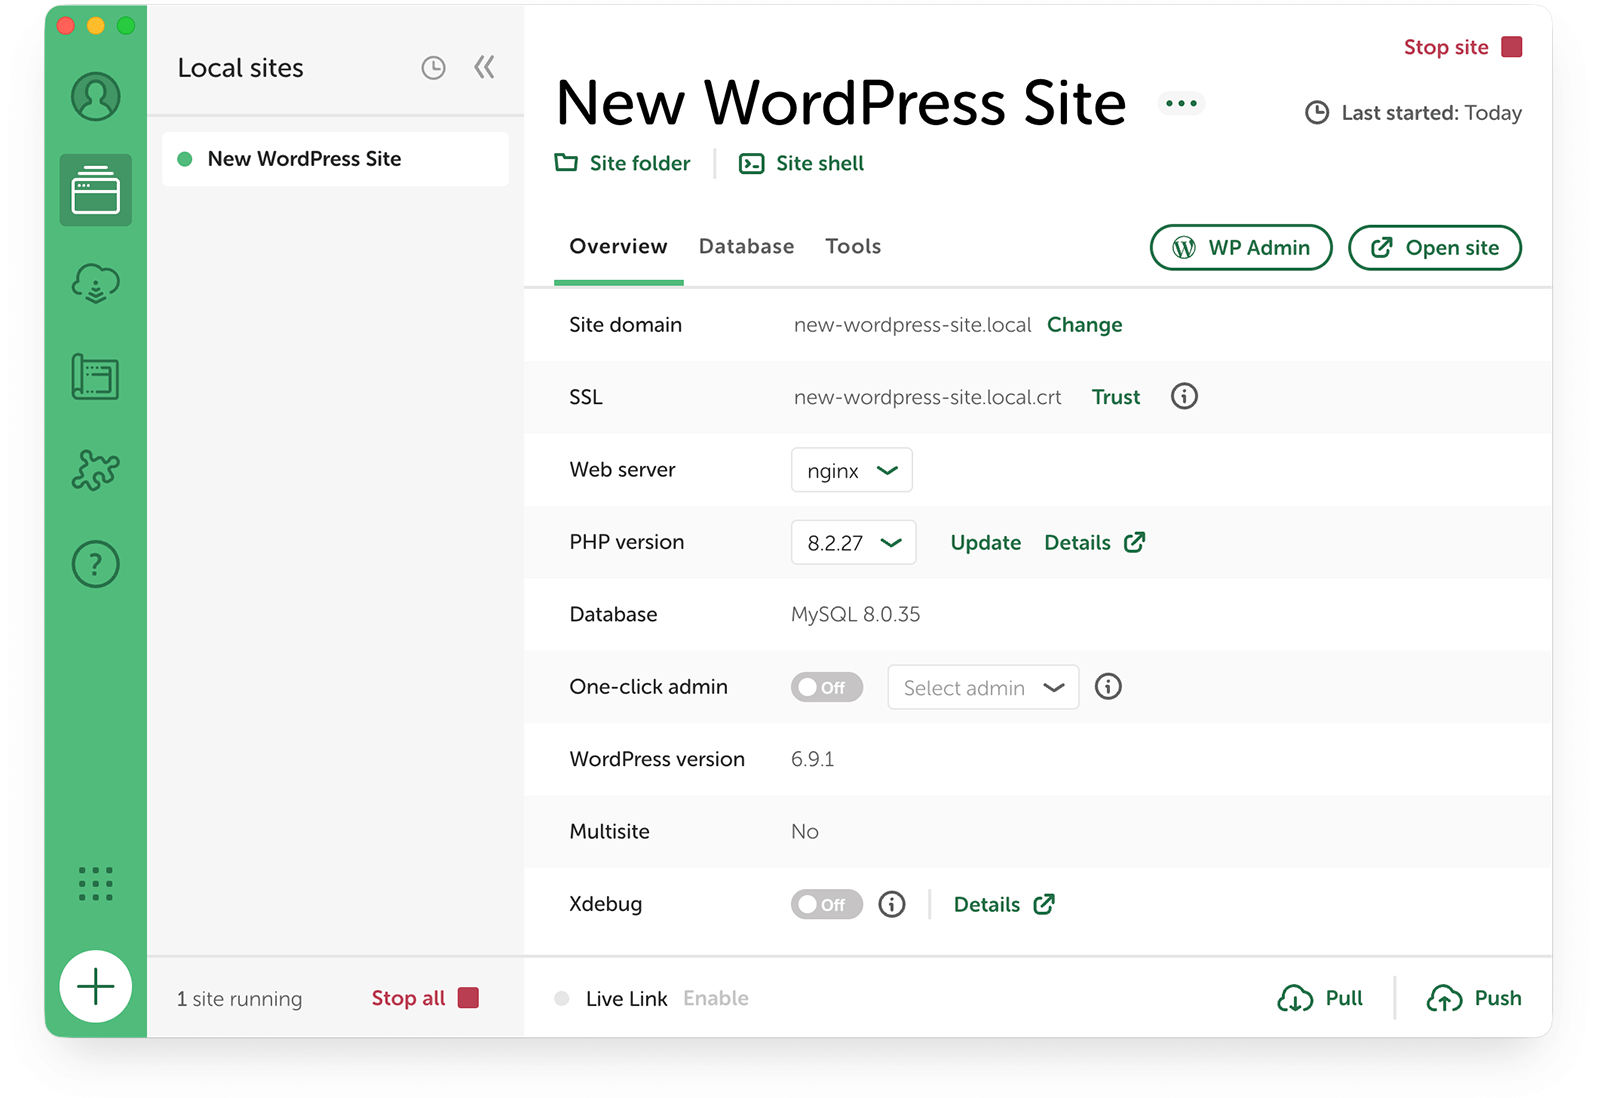The width and height of the screenshot is (1600, 1098).
Task: Open the PHP version dropdown
Action: 853,542
